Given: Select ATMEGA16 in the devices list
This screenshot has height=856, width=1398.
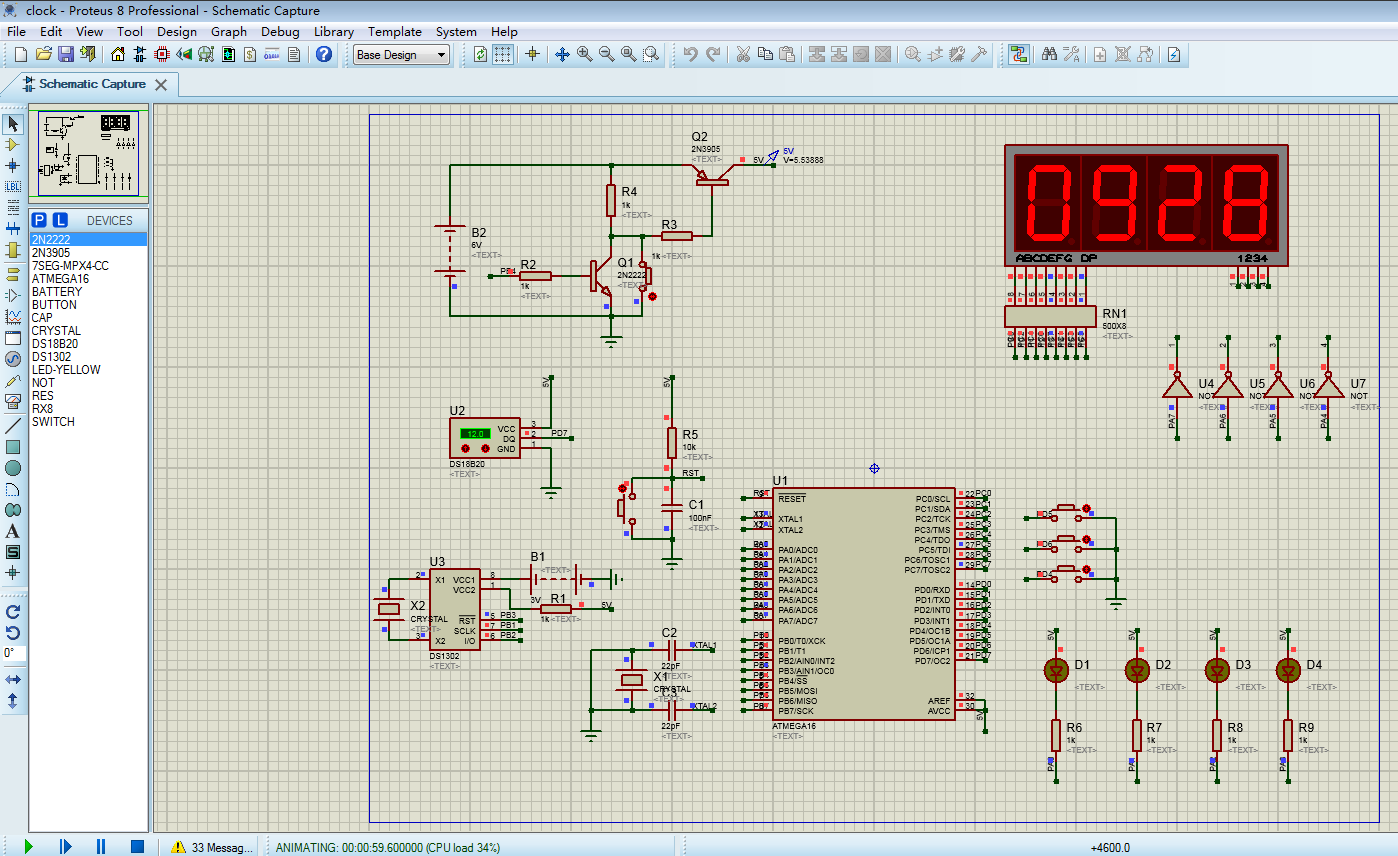Looking at the screenshot, I should click(60, 279).
